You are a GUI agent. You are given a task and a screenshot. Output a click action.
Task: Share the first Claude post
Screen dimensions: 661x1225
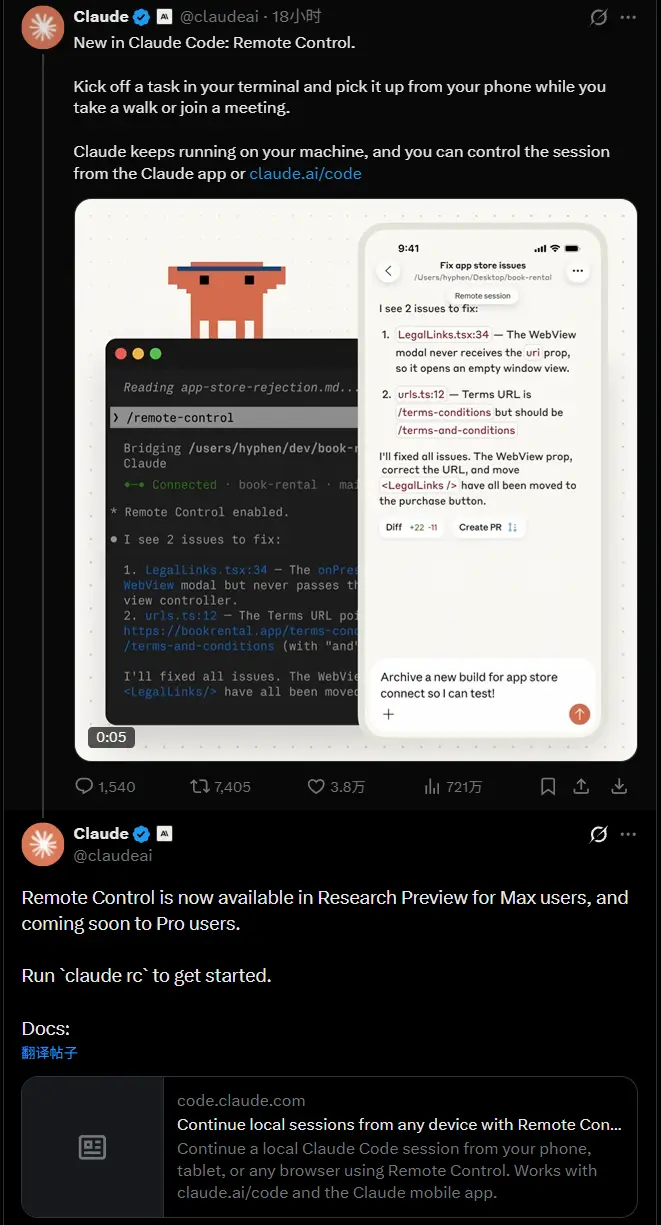582,787
